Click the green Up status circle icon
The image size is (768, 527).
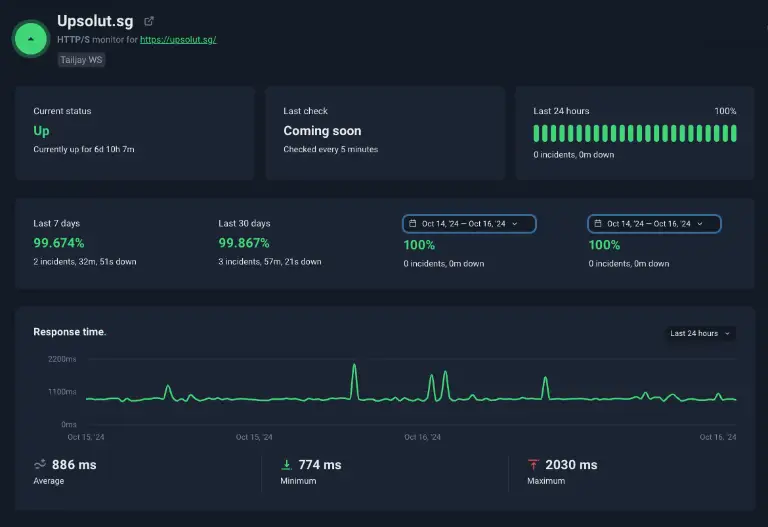30,39
